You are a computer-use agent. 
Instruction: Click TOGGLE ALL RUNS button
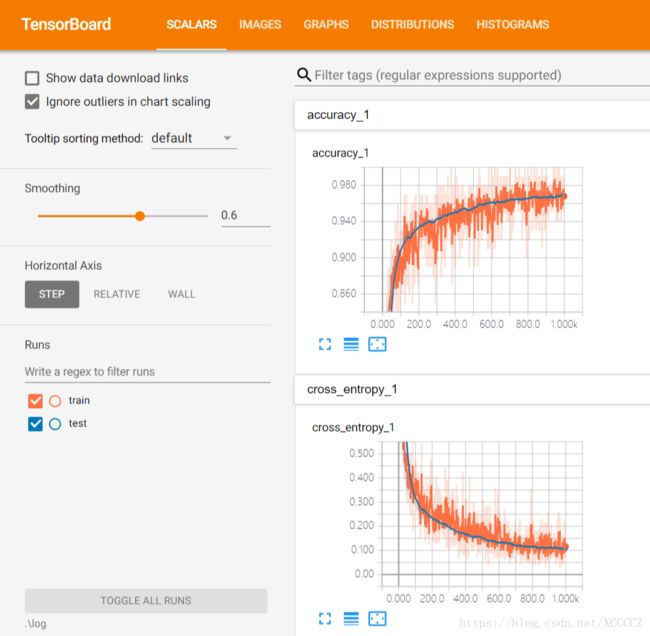tap(146, 601)
